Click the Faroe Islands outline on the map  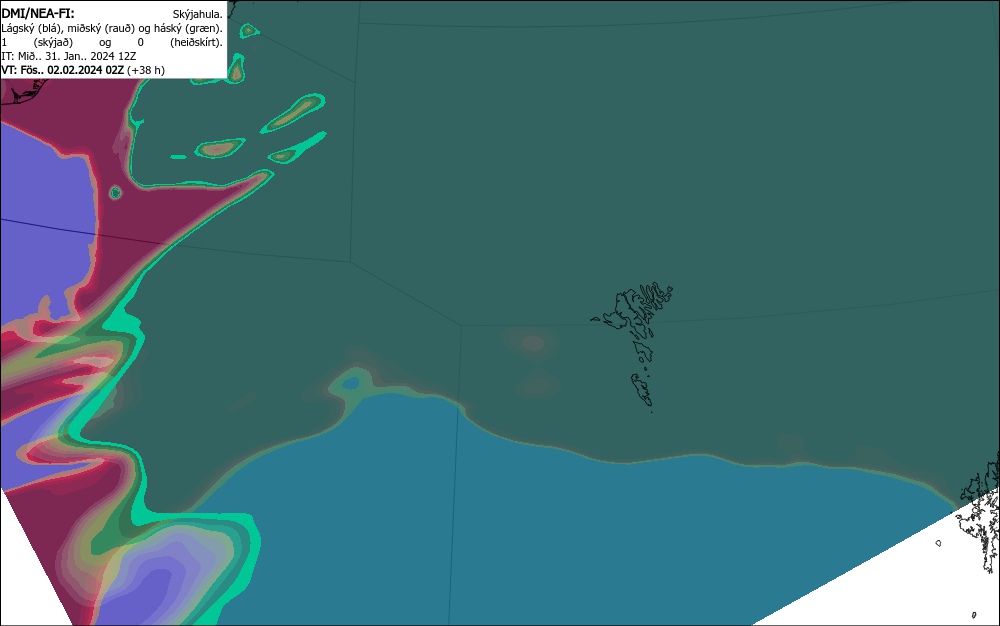[633, 347]
